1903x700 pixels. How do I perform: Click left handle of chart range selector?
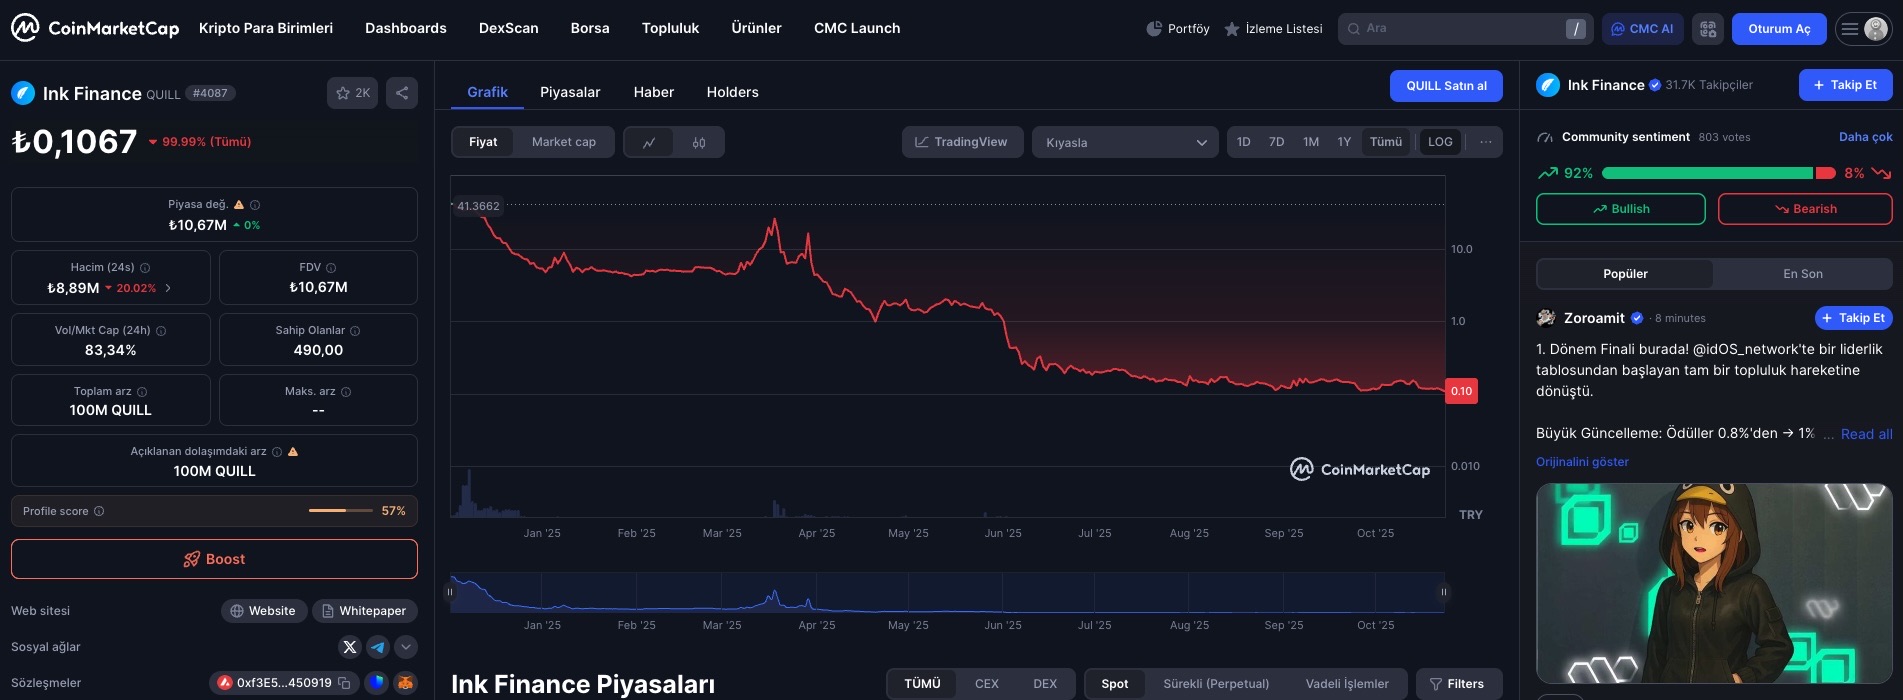coord(450,592)
